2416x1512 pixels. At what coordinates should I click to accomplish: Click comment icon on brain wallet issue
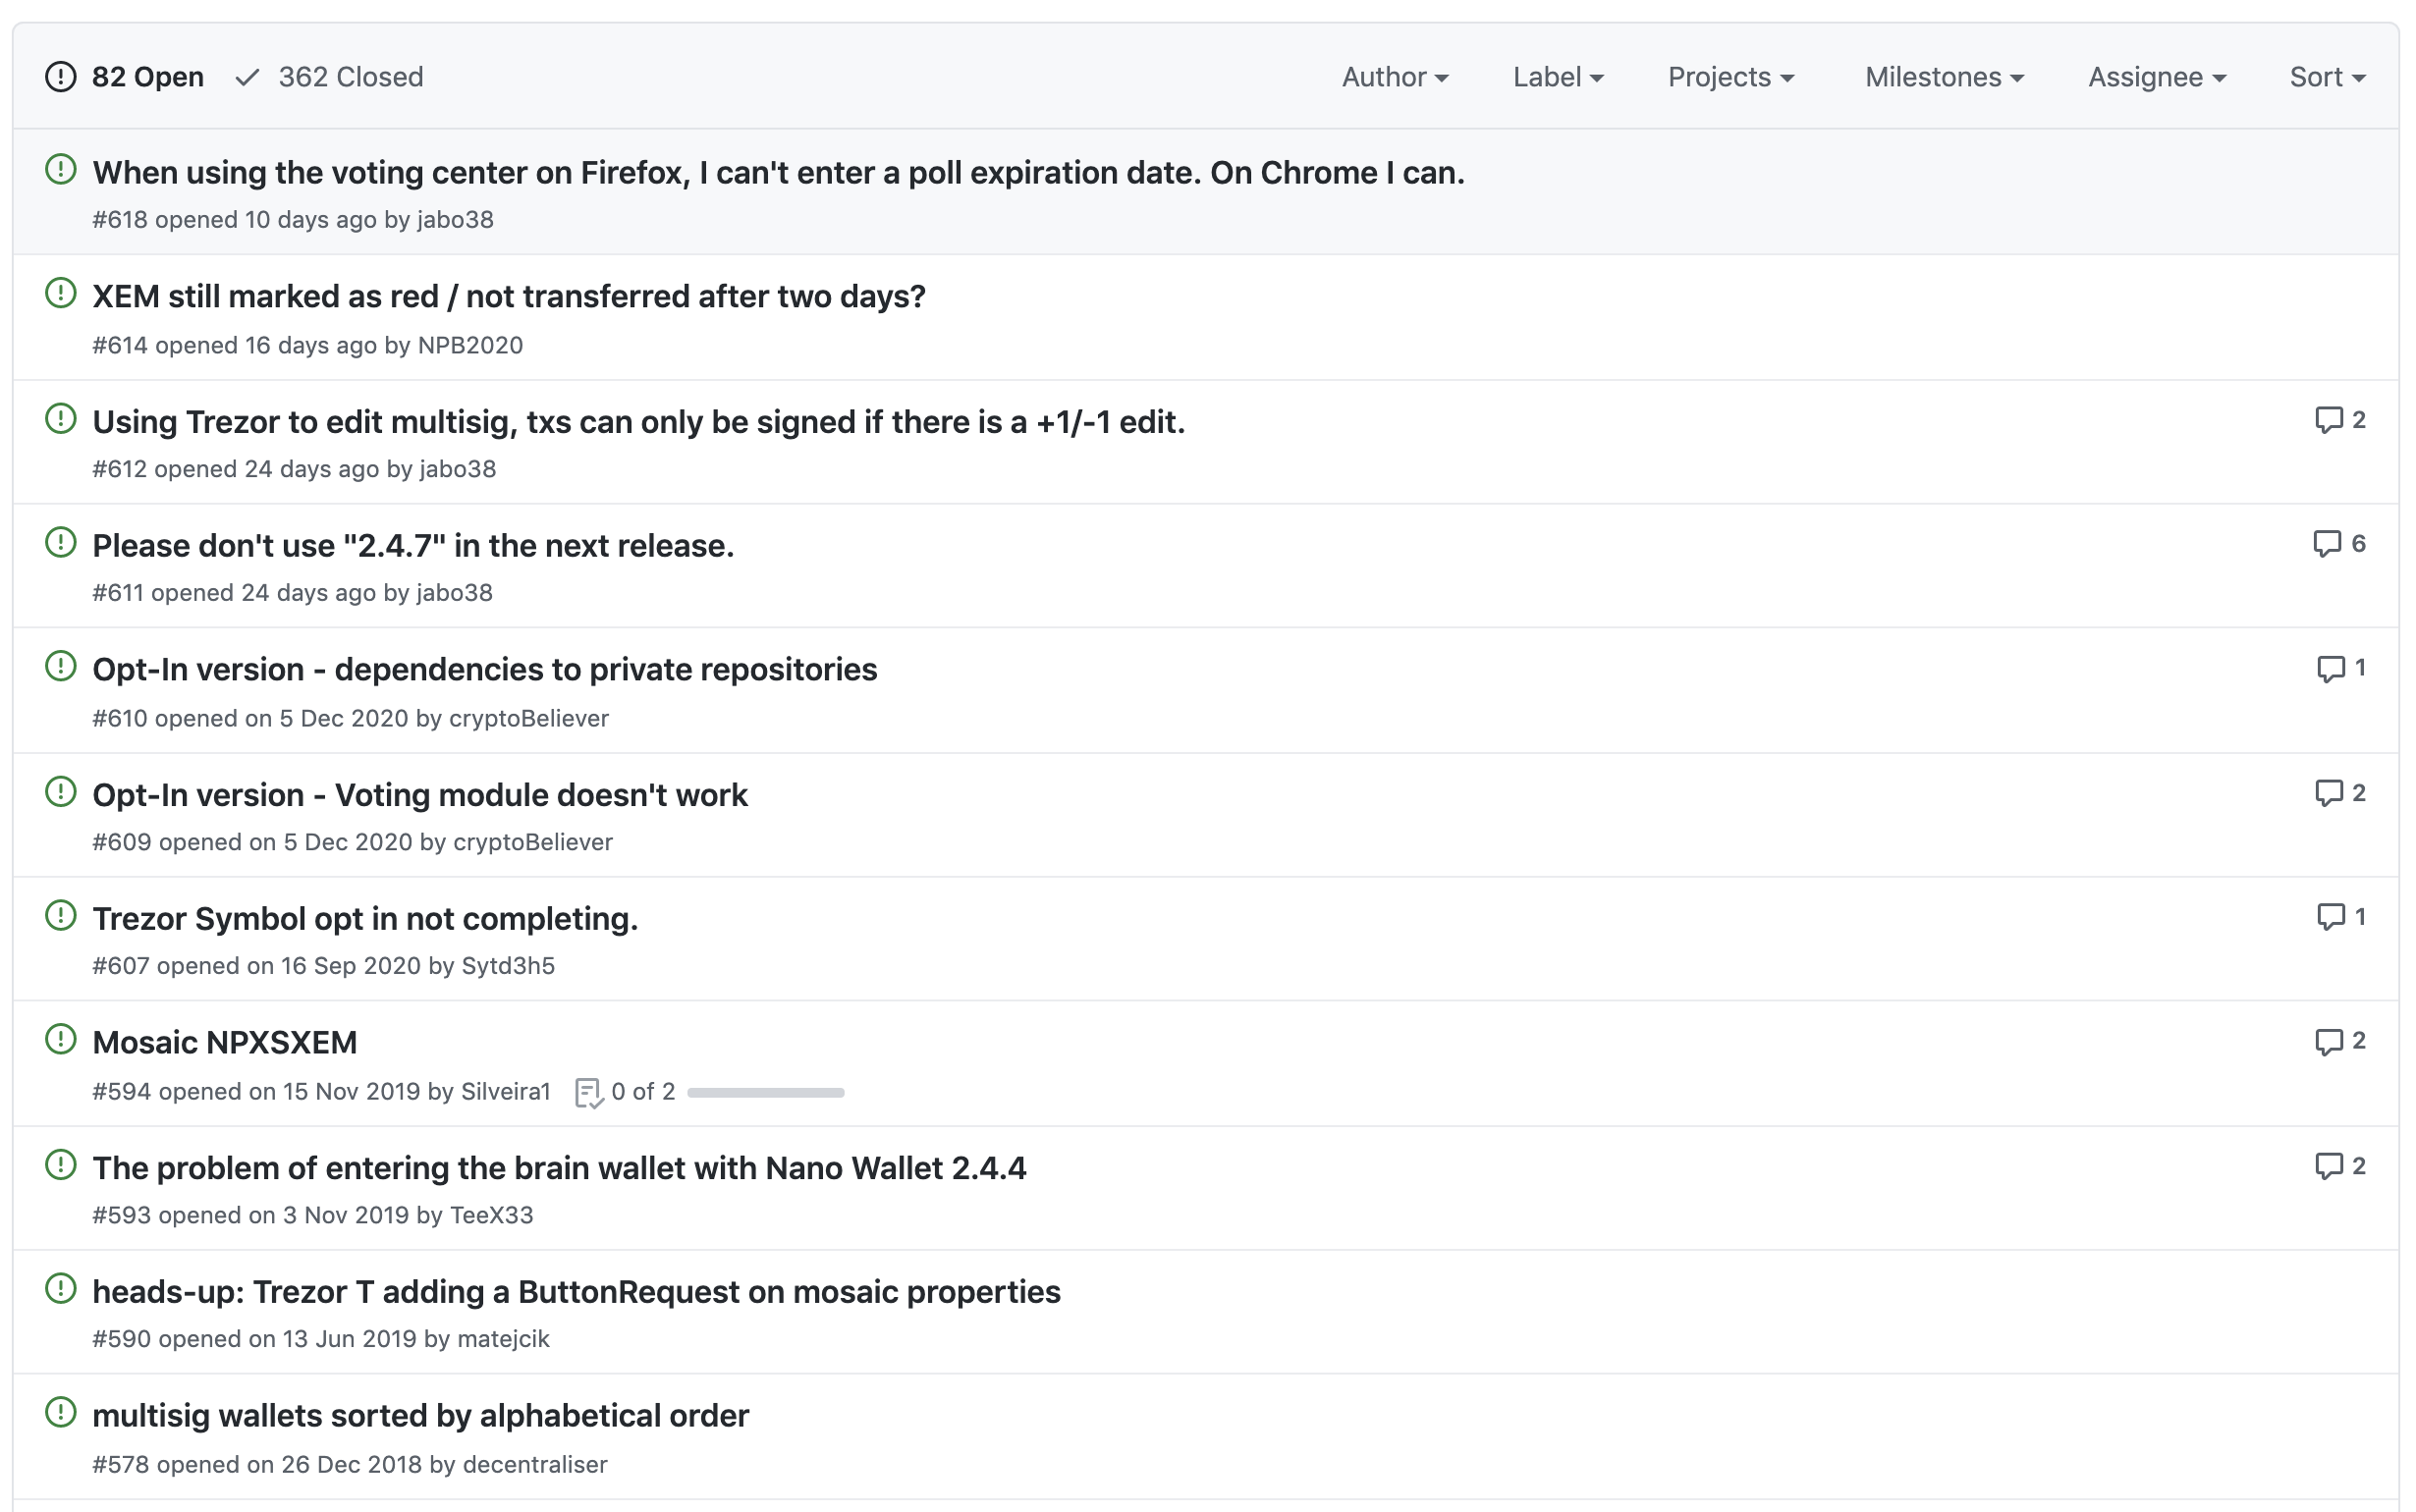tap(2328, 1166)
